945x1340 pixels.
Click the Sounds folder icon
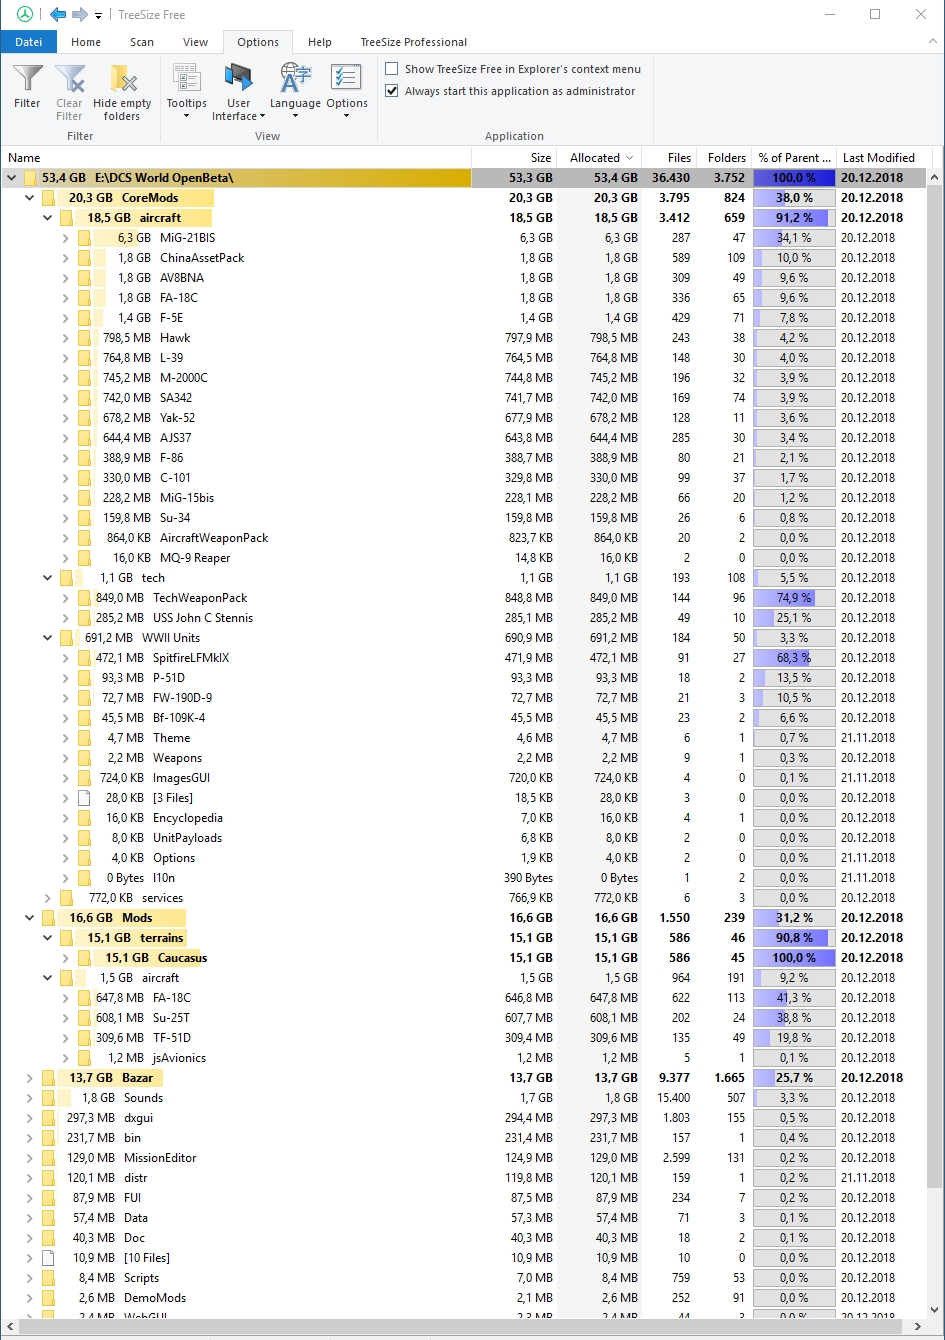[x=48, y=1098]
